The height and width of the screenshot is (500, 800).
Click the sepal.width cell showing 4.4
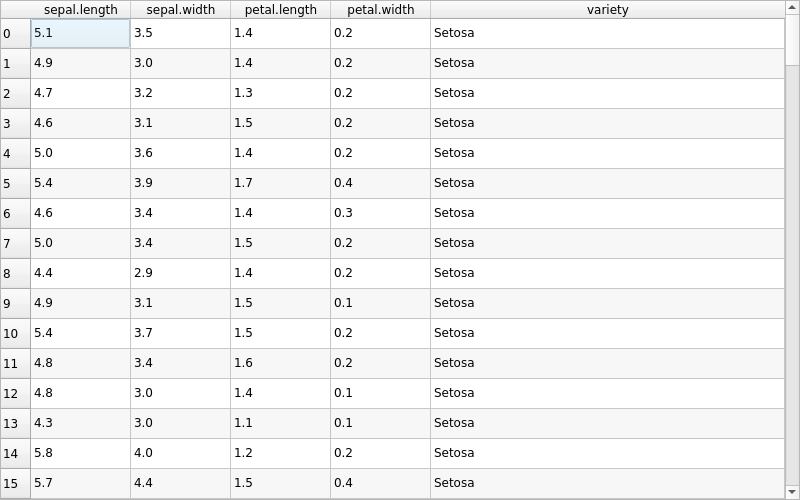180,483
